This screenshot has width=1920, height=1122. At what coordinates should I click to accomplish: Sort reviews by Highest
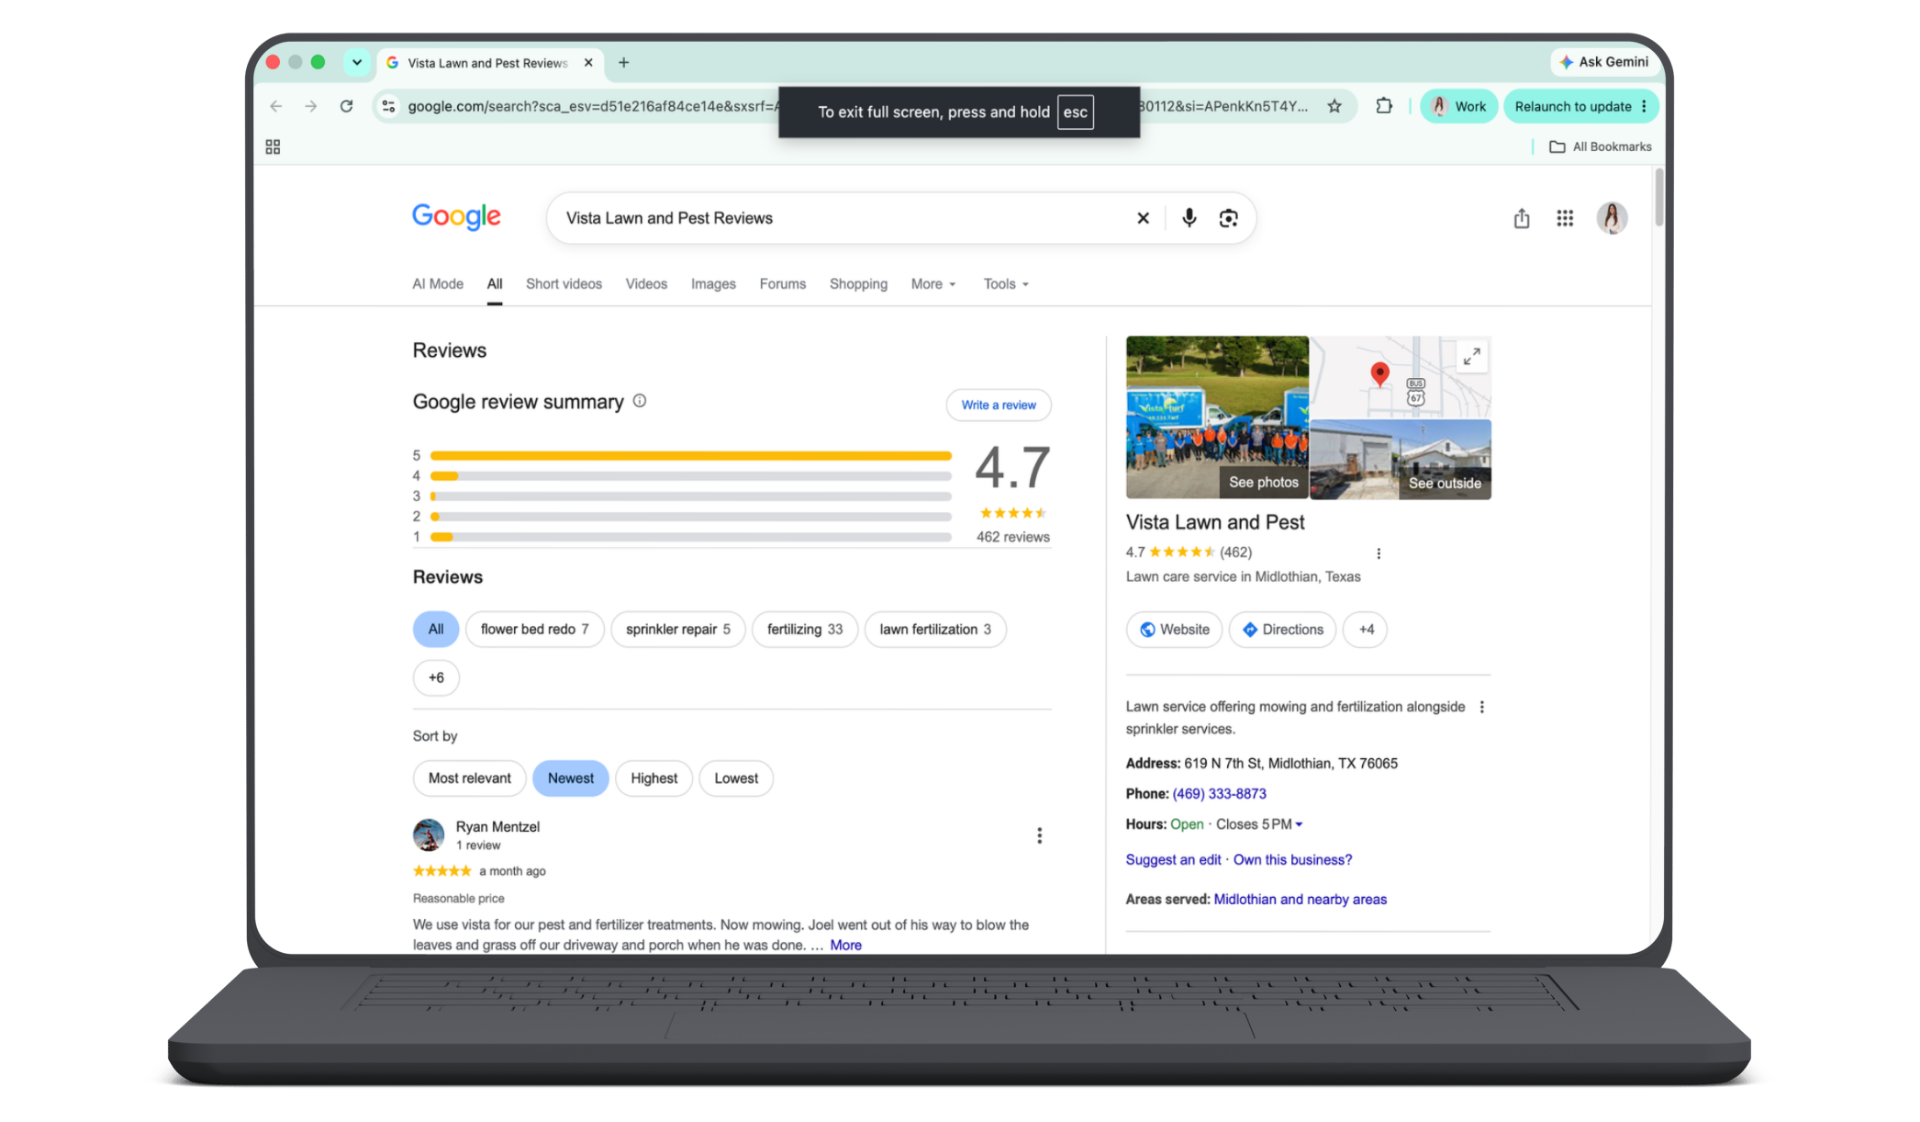click(x=654, y=778)
